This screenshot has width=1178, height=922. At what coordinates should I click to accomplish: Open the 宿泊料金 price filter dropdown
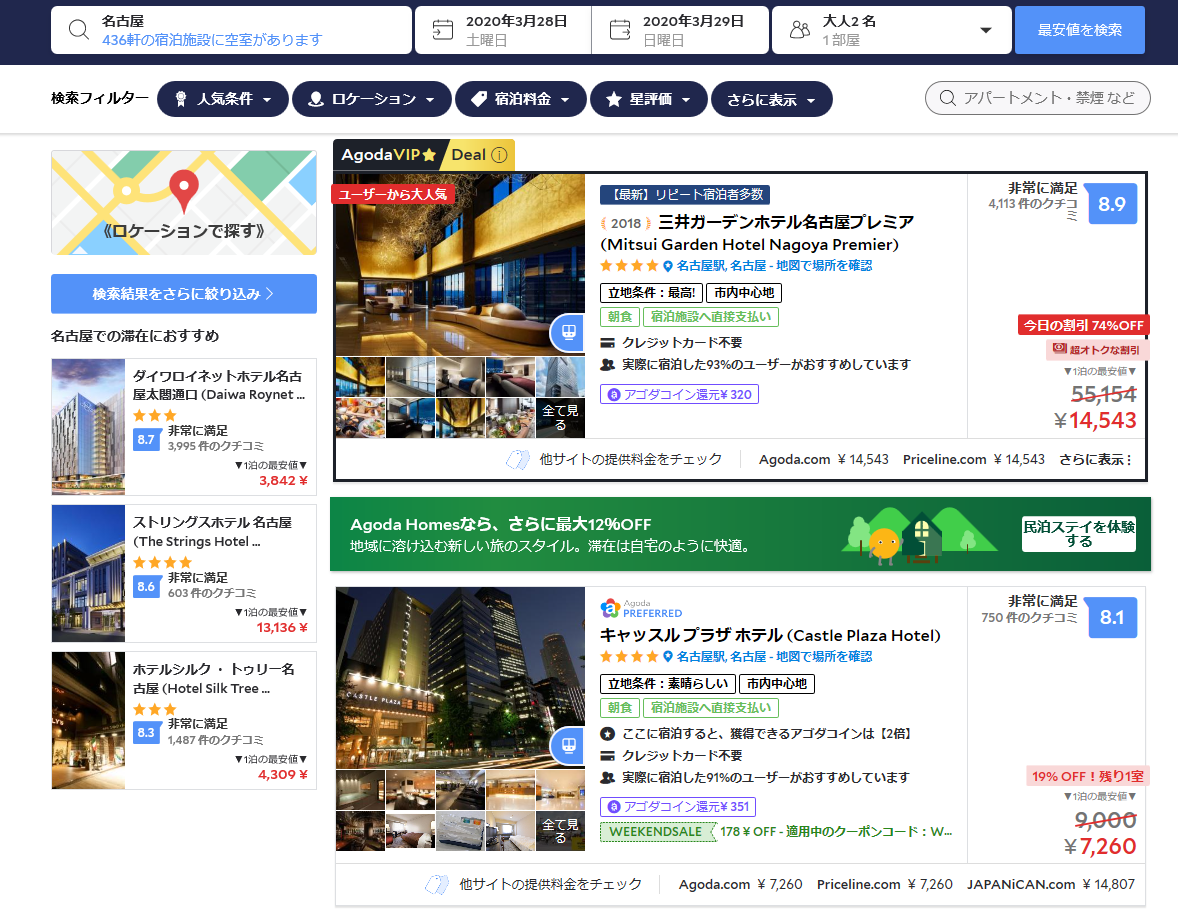pyautogui.click(x=521, y=99)
